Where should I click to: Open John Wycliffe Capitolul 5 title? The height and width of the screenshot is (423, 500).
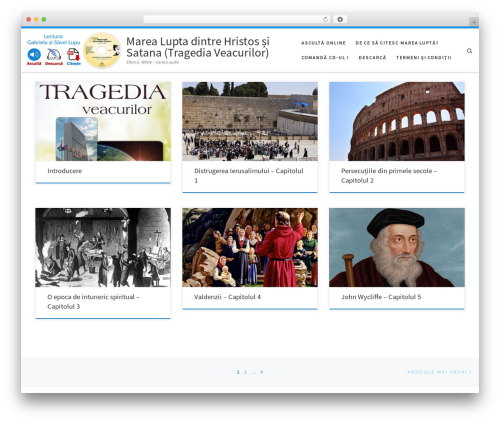point(381,297)
